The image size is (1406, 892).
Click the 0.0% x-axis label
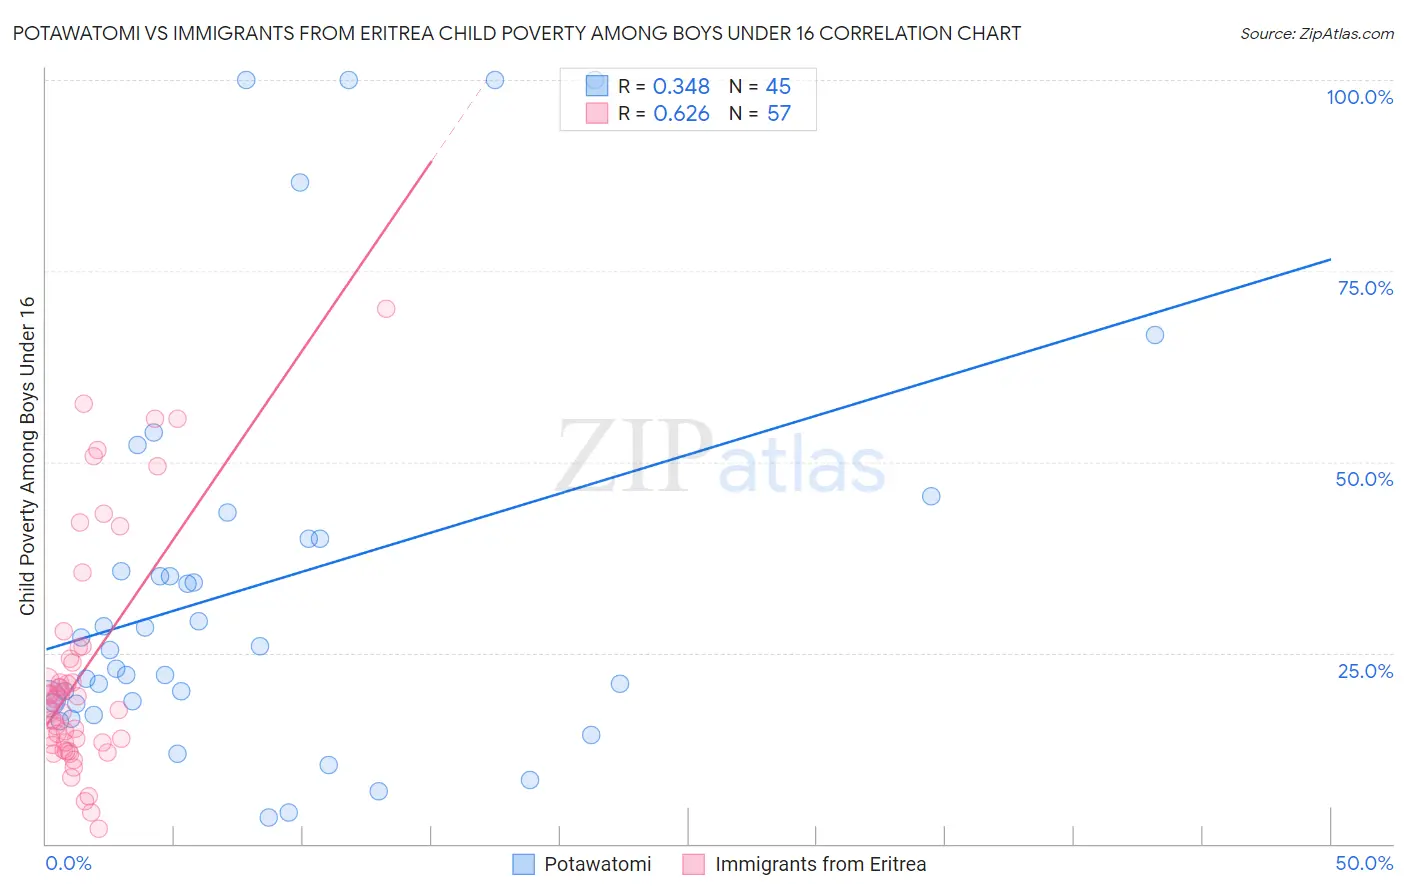(x=69, y=863)
